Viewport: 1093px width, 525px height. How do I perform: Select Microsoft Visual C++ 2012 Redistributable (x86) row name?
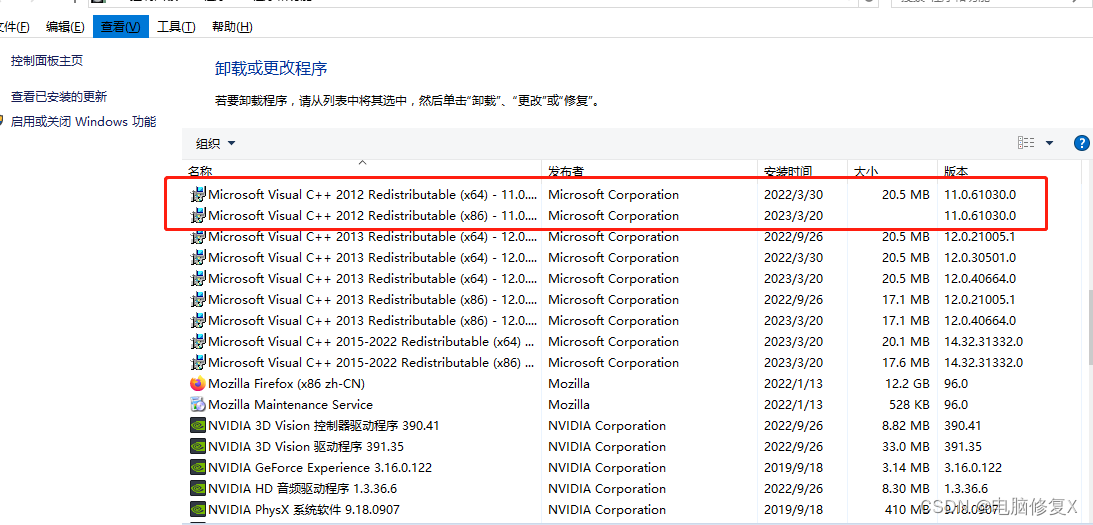pos(373,215)
